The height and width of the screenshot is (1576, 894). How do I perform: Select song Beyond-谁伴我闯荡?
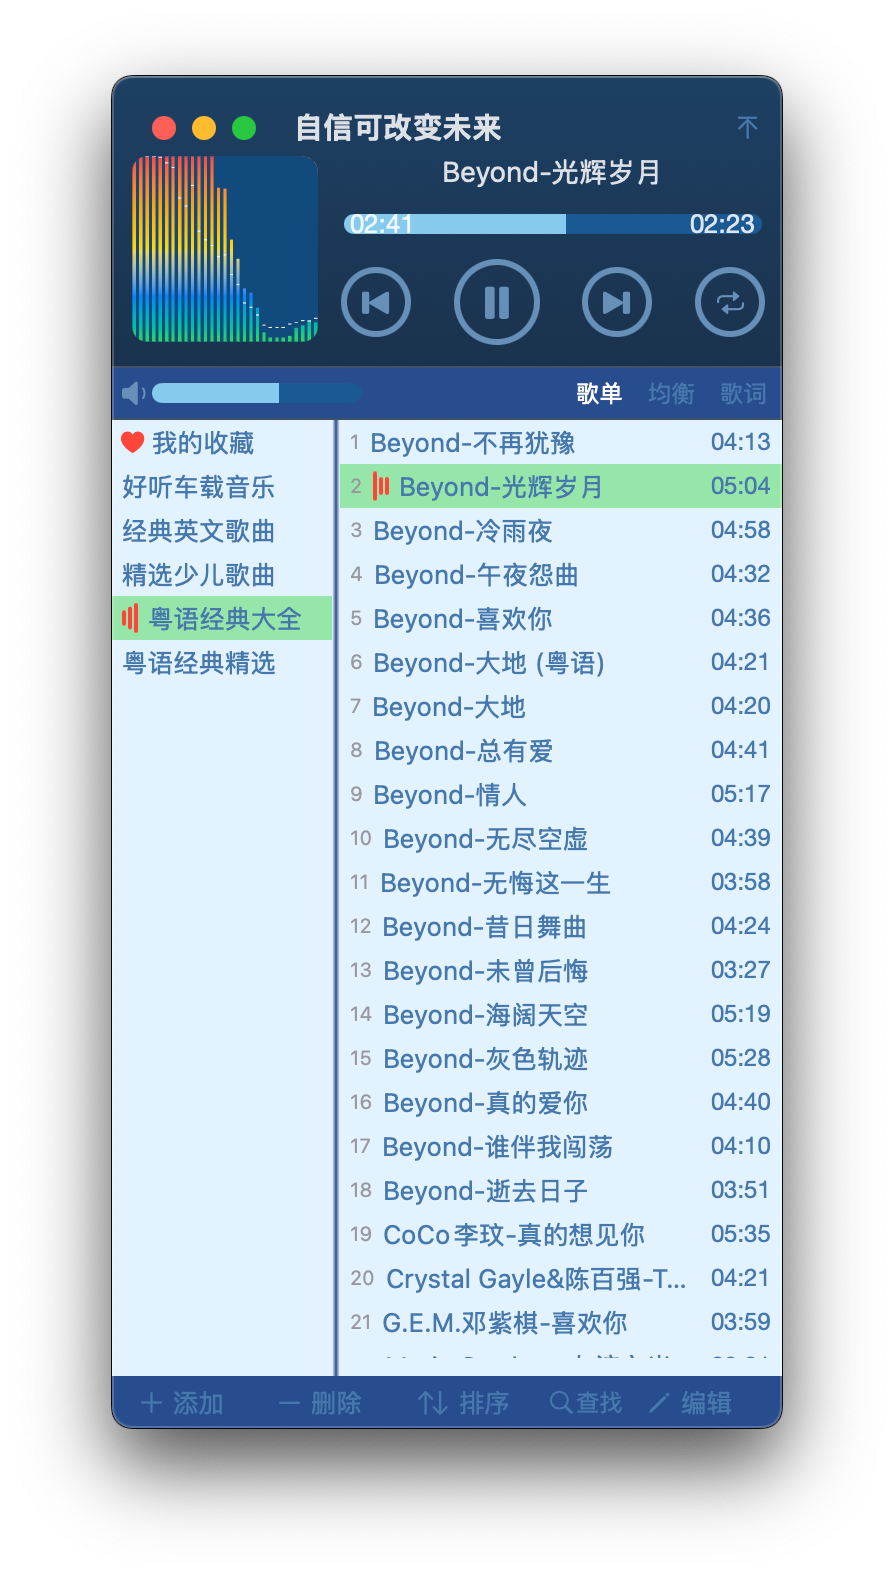click(560, 1146)
